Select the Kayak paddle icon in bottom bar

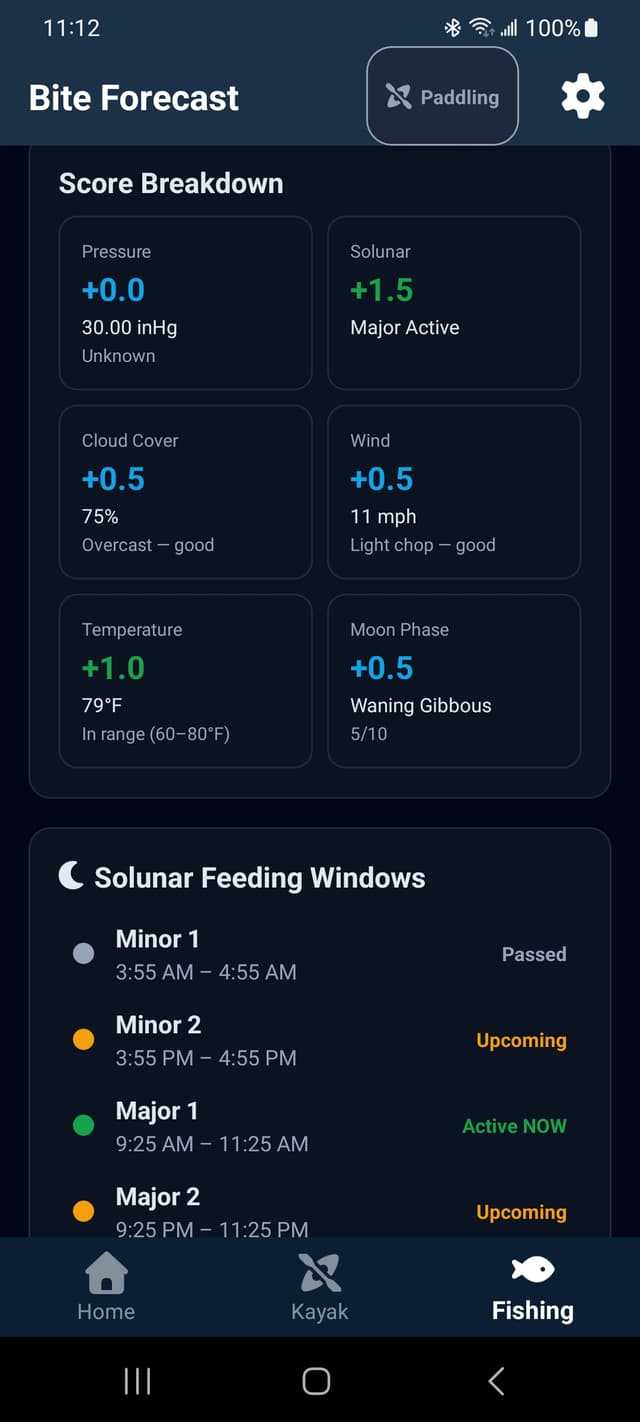point(319,1267)
